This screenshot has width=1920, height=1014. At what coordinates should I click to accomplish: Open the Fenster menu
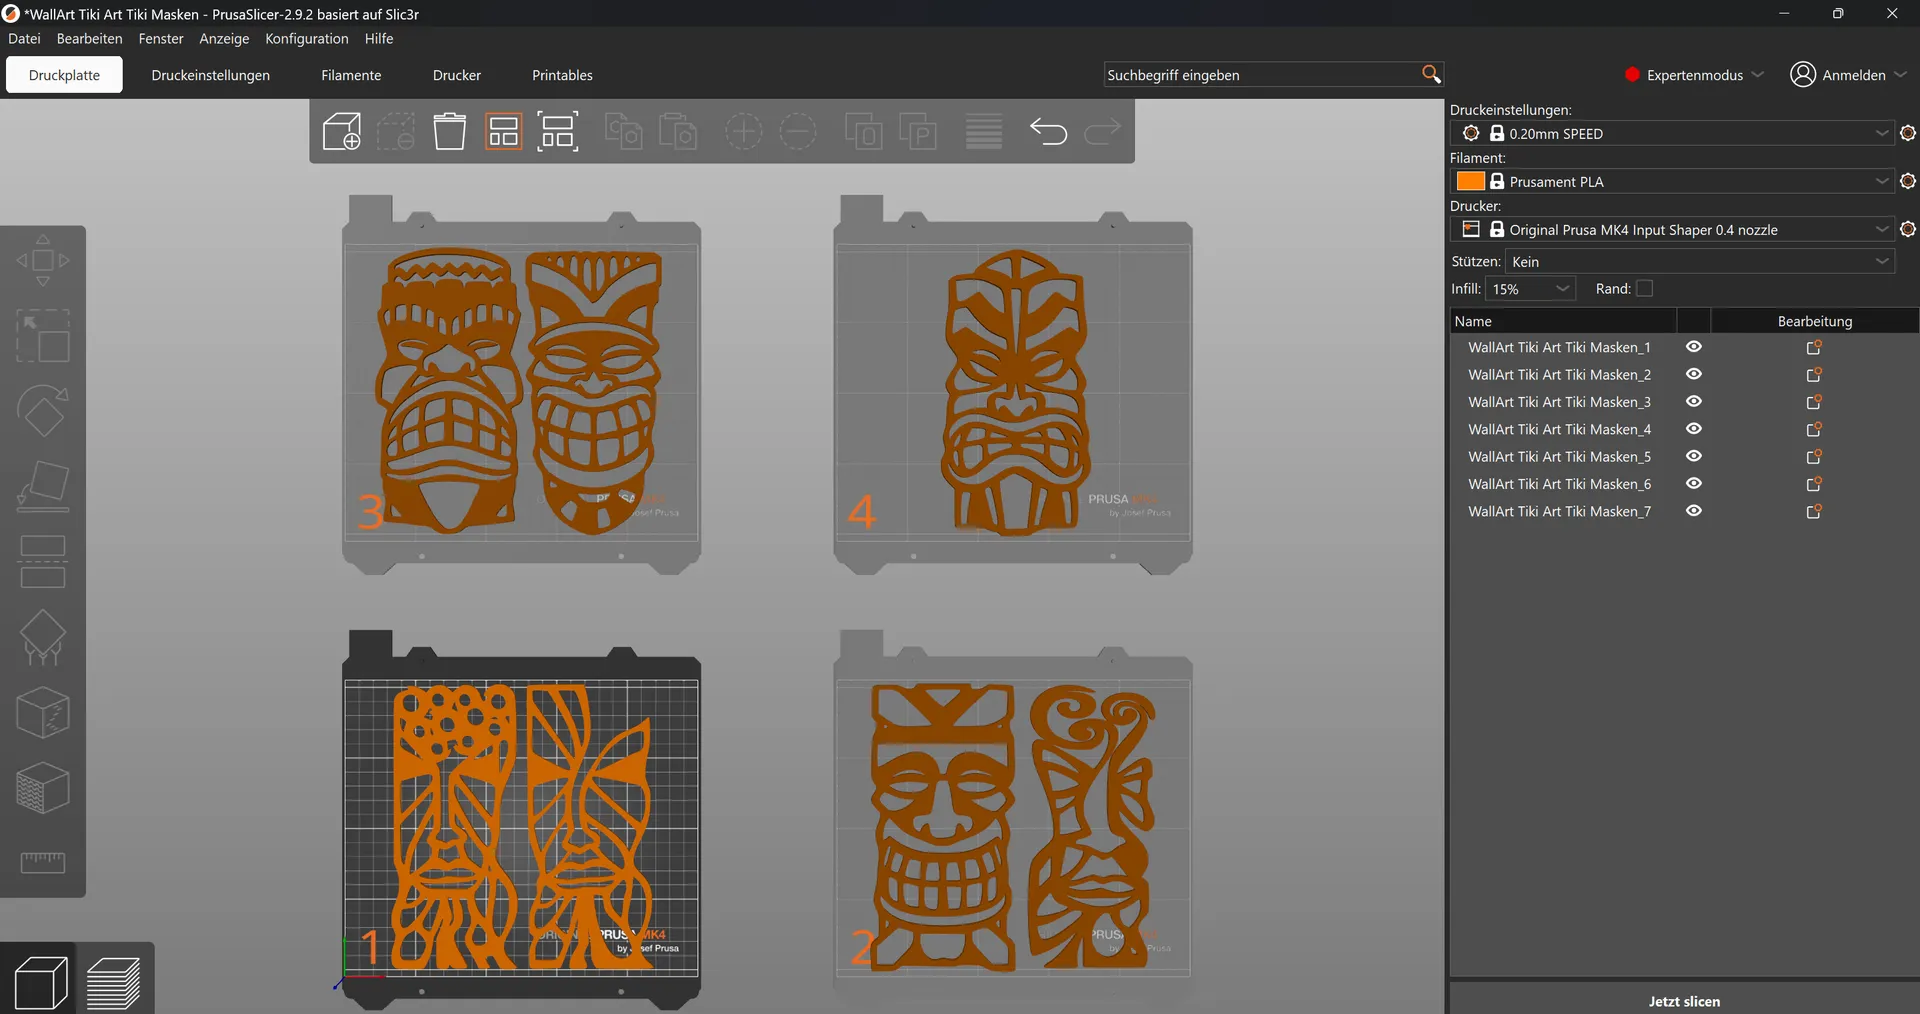pyautogui.click(x=161, y=38)
